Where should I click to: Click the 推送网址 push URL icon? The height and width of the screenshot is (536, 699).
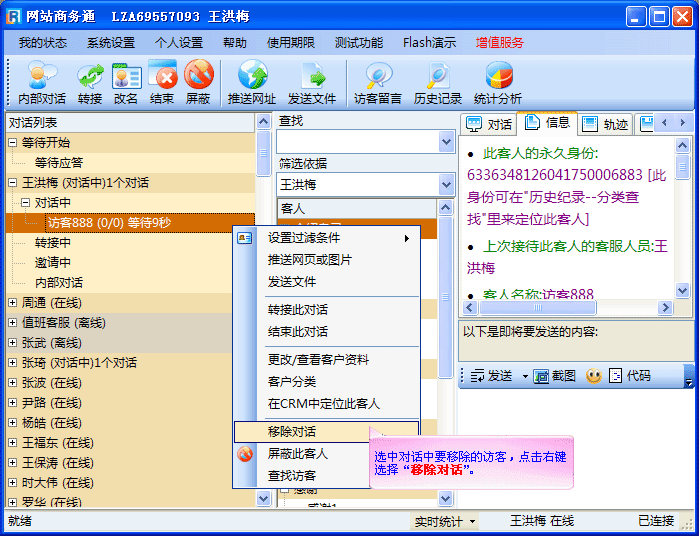(252, 82)
